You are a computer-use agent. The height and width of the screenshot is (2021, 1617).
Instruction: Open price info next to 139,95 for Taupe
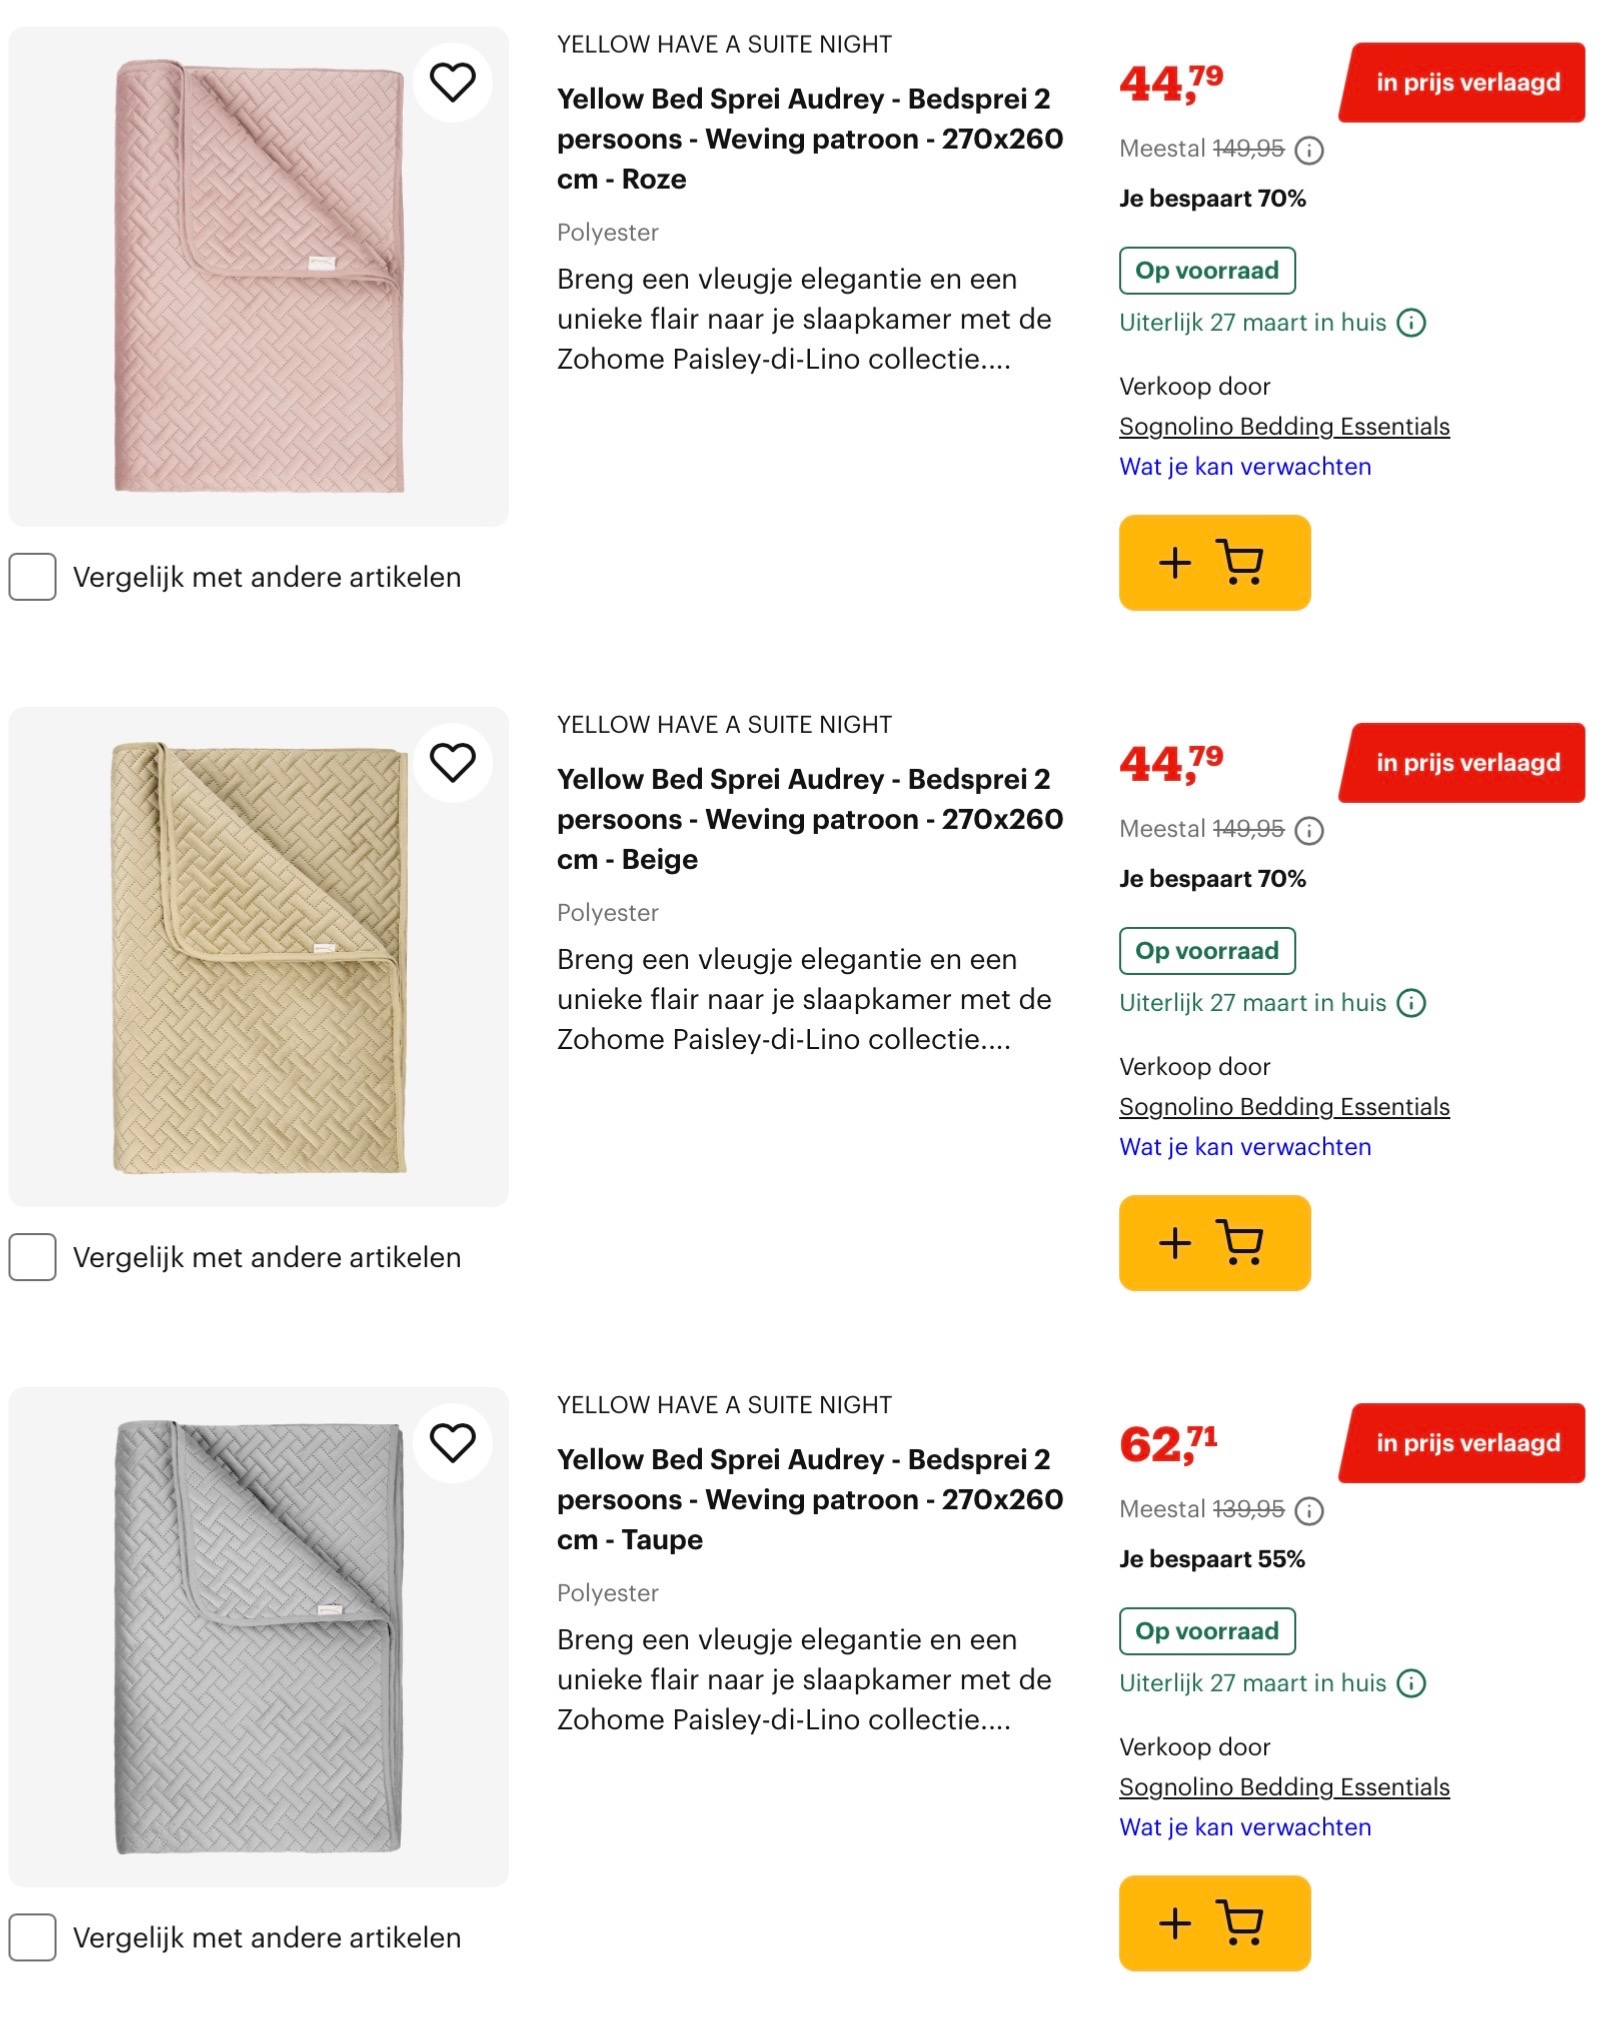(x=1308, y=1511)
